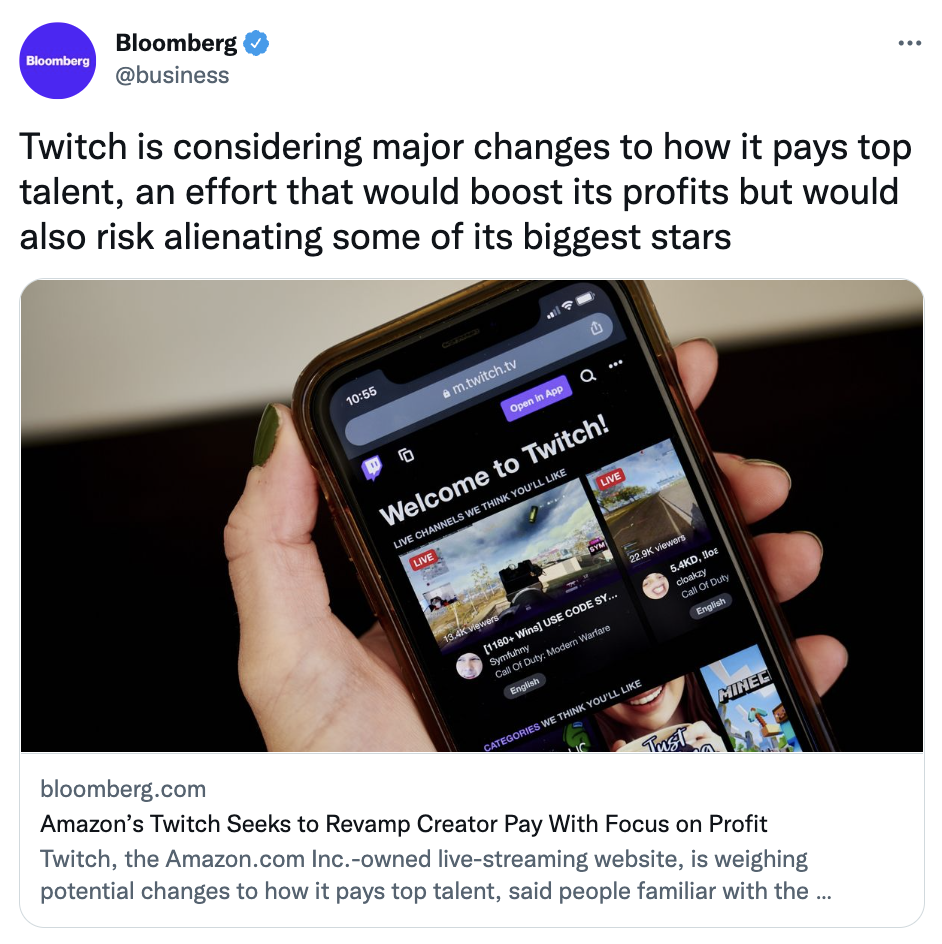
Task: Tap the share icon in the phone's address bar
Action: click(x=596, y=328)
